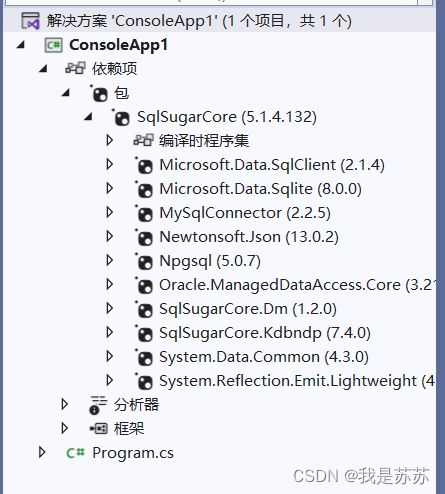The image size is (445, 494).
Task: Expand MySqlConnector (2.2.5) node
Action: click(x=109, y=212)
